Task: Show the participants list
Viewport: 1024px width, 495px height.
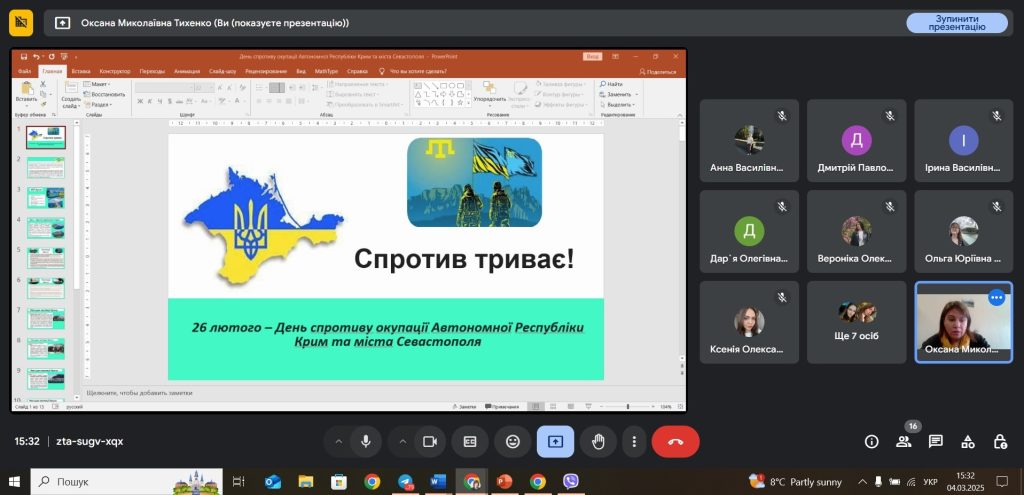Action: [904, 441]
